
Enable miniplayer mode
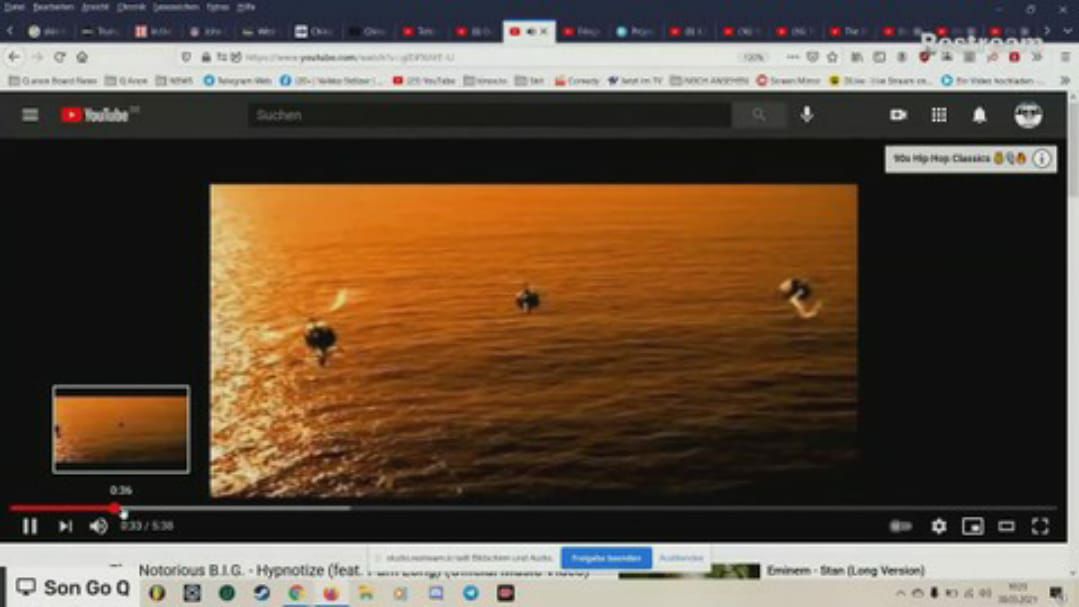972,526
